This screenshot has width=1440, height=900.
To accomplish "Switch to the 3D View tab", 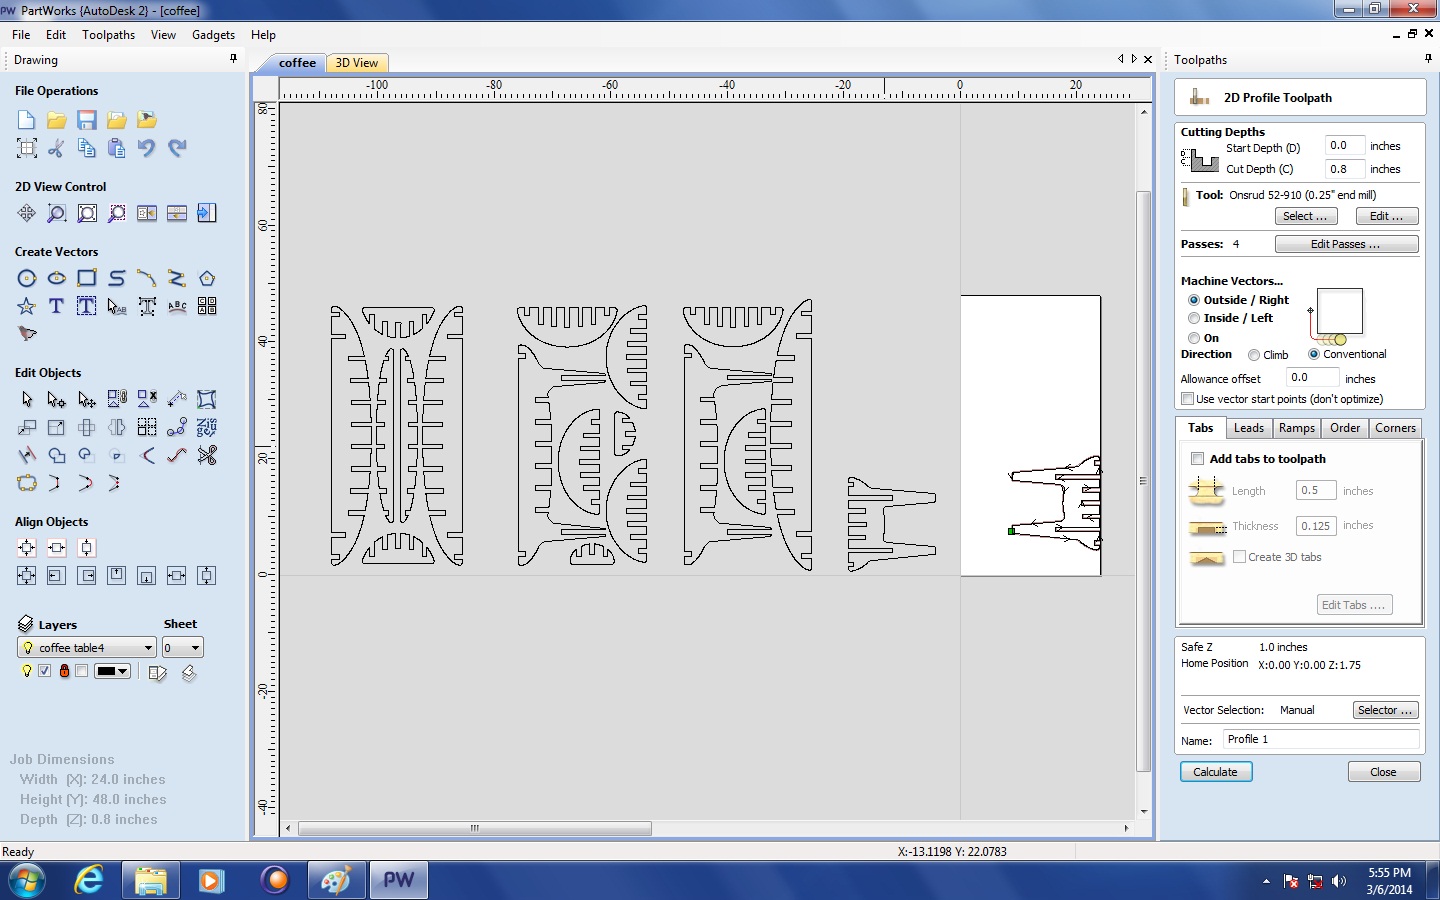I will click(357, 63).
